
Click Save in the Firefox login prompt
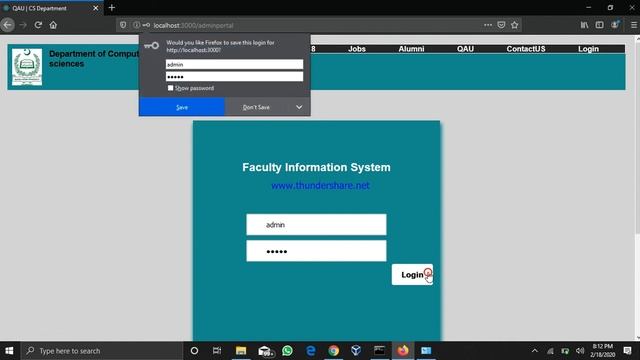click(182, 107)
